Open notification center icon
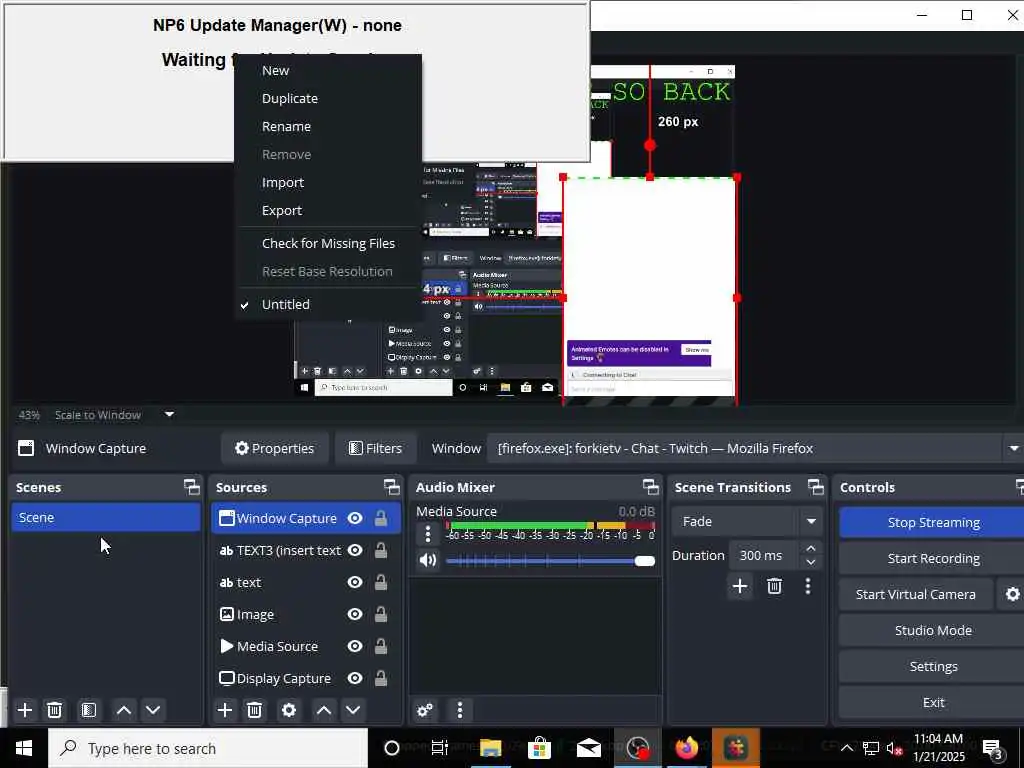 993,749
